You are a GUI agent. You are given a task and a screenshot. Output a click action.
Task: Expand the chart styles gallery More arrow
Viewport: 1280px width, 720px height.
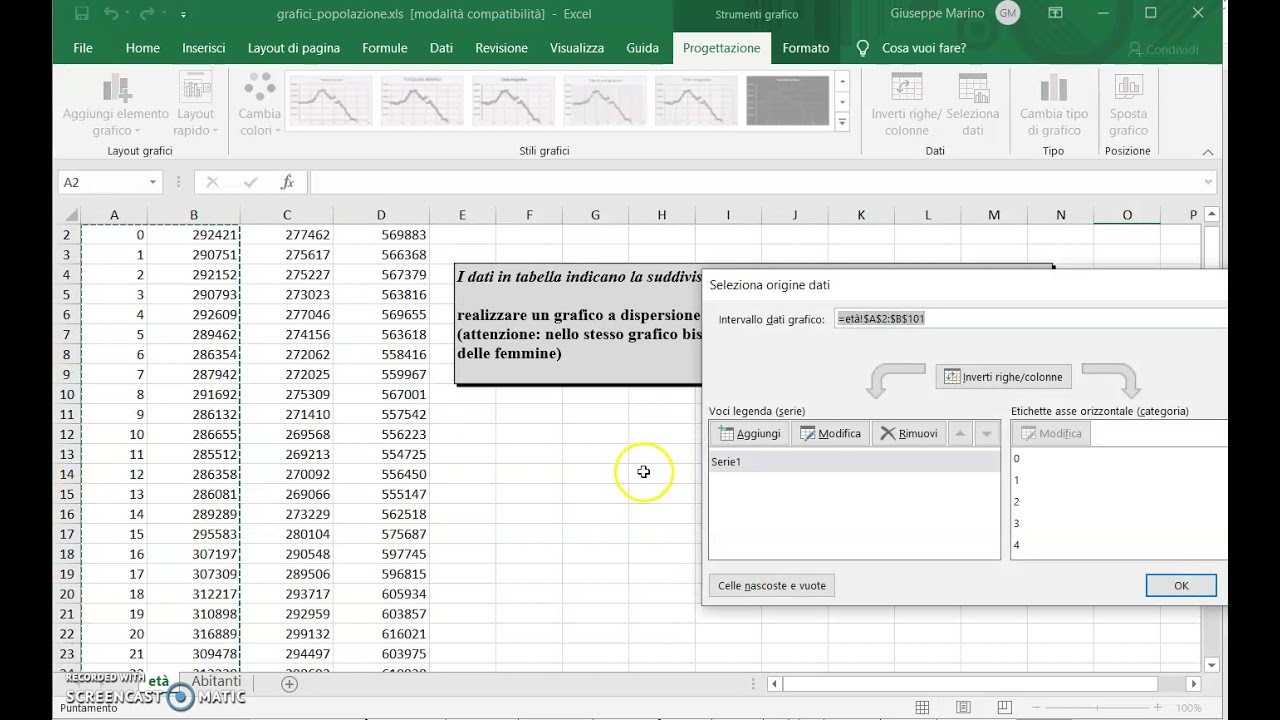pyautogui.click(x=842, y=122)
